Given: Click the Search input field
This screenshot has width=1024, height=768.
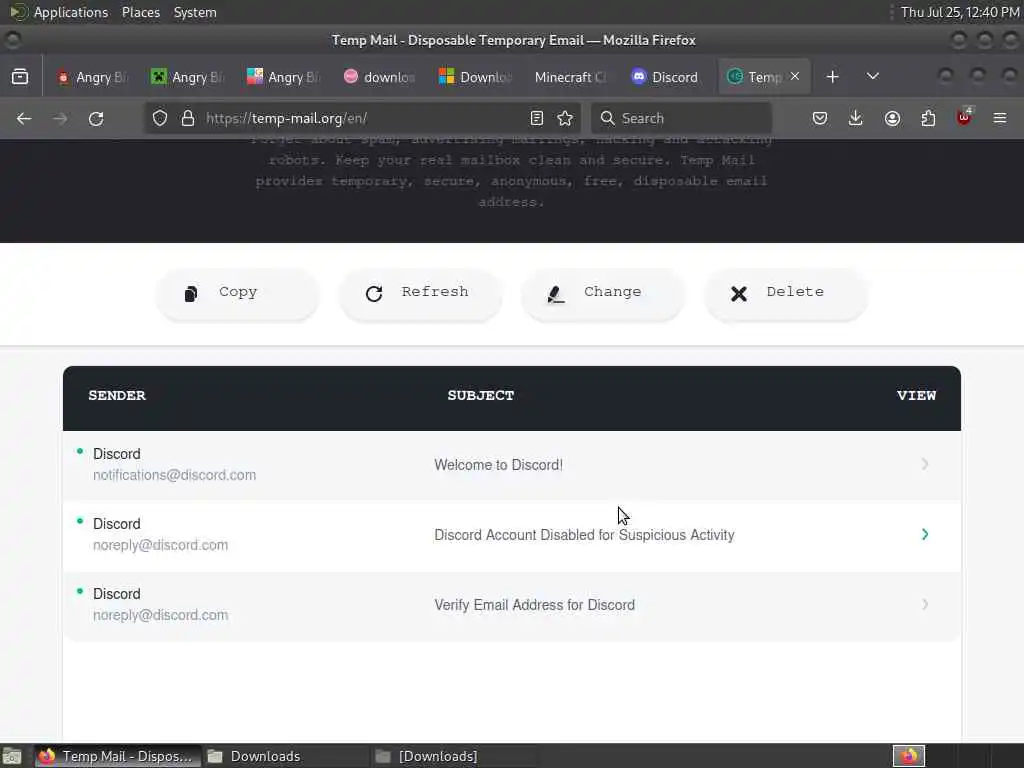Looking at the screenshot, I should 681,118.
